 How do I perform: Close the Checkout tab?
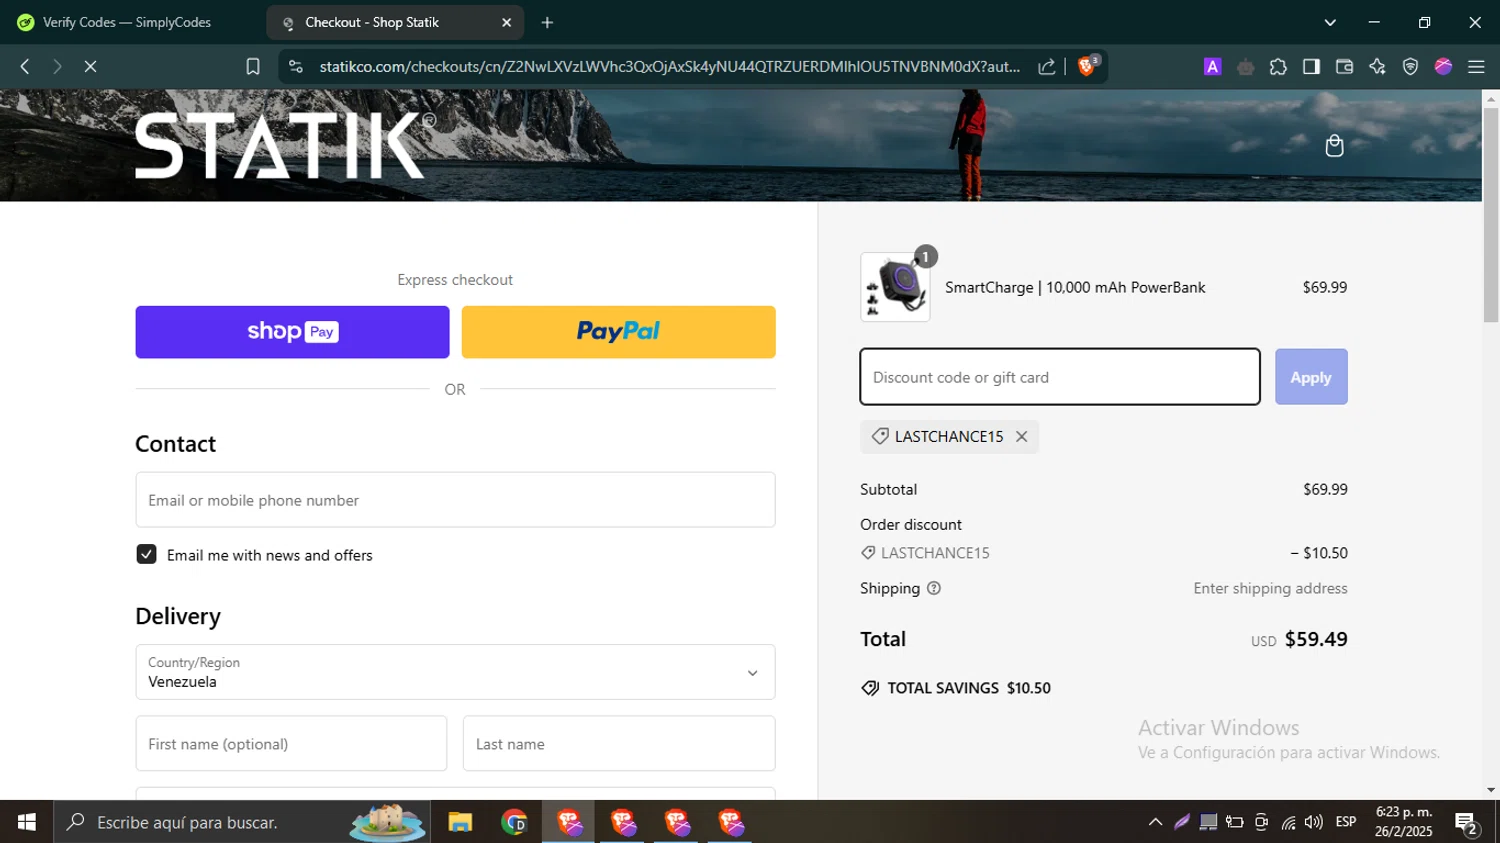tap(506, 22)
